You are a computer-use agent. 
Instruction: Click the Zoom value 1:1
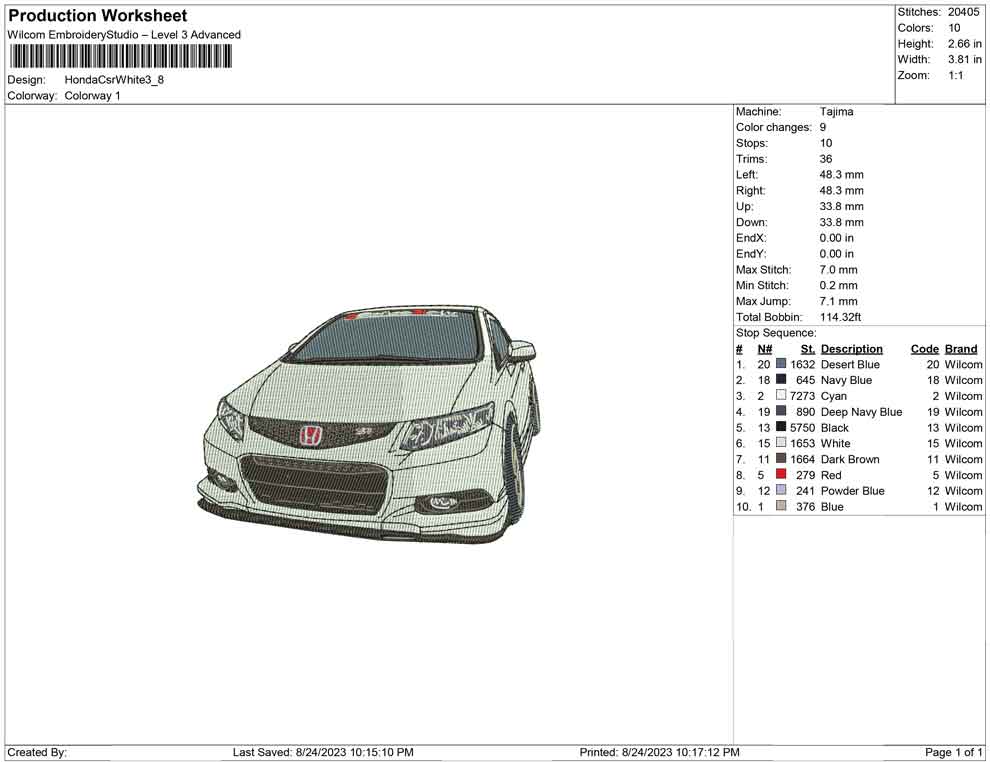956,75
